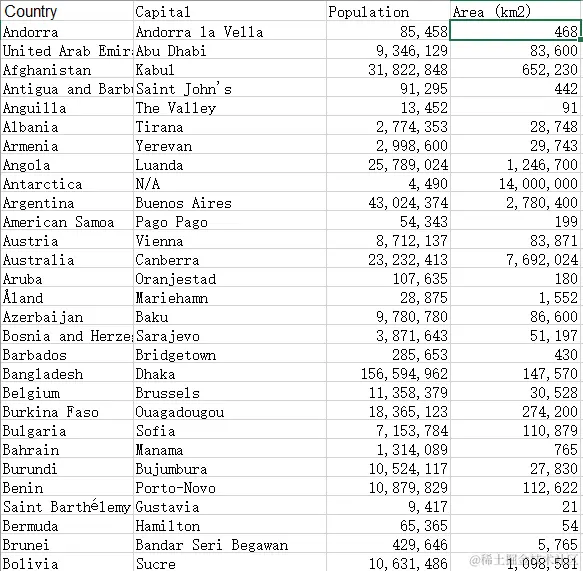Click the Bosnia and Herzegovina cell
The height and width of the screenshot is (571, 583).
[x=67, y=334]
